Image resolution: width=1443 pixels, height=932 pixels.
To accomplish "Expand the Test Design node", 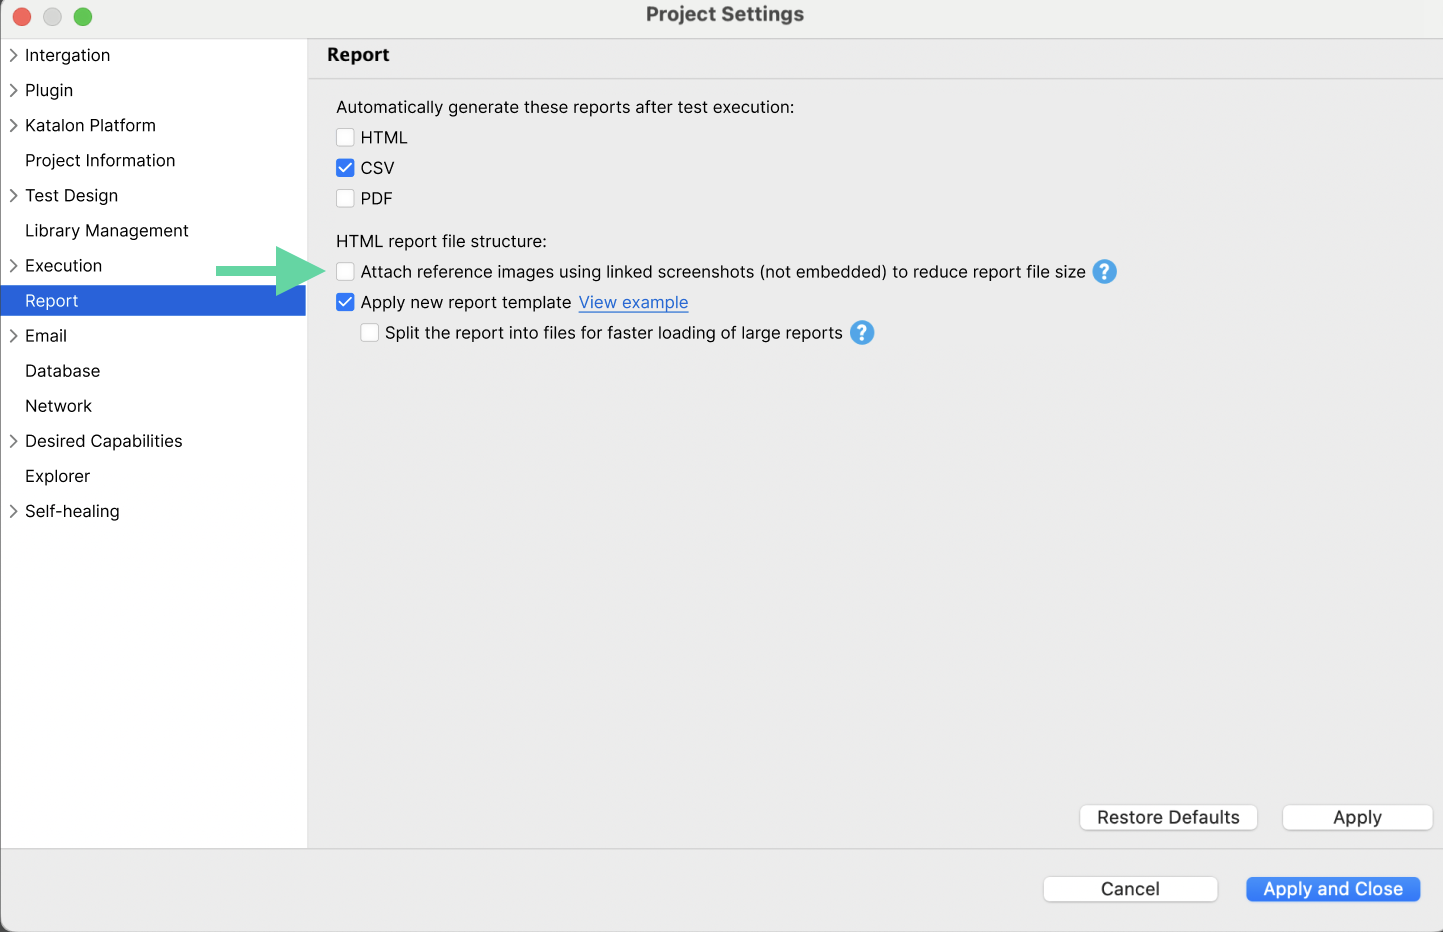I will coord(13,195).
